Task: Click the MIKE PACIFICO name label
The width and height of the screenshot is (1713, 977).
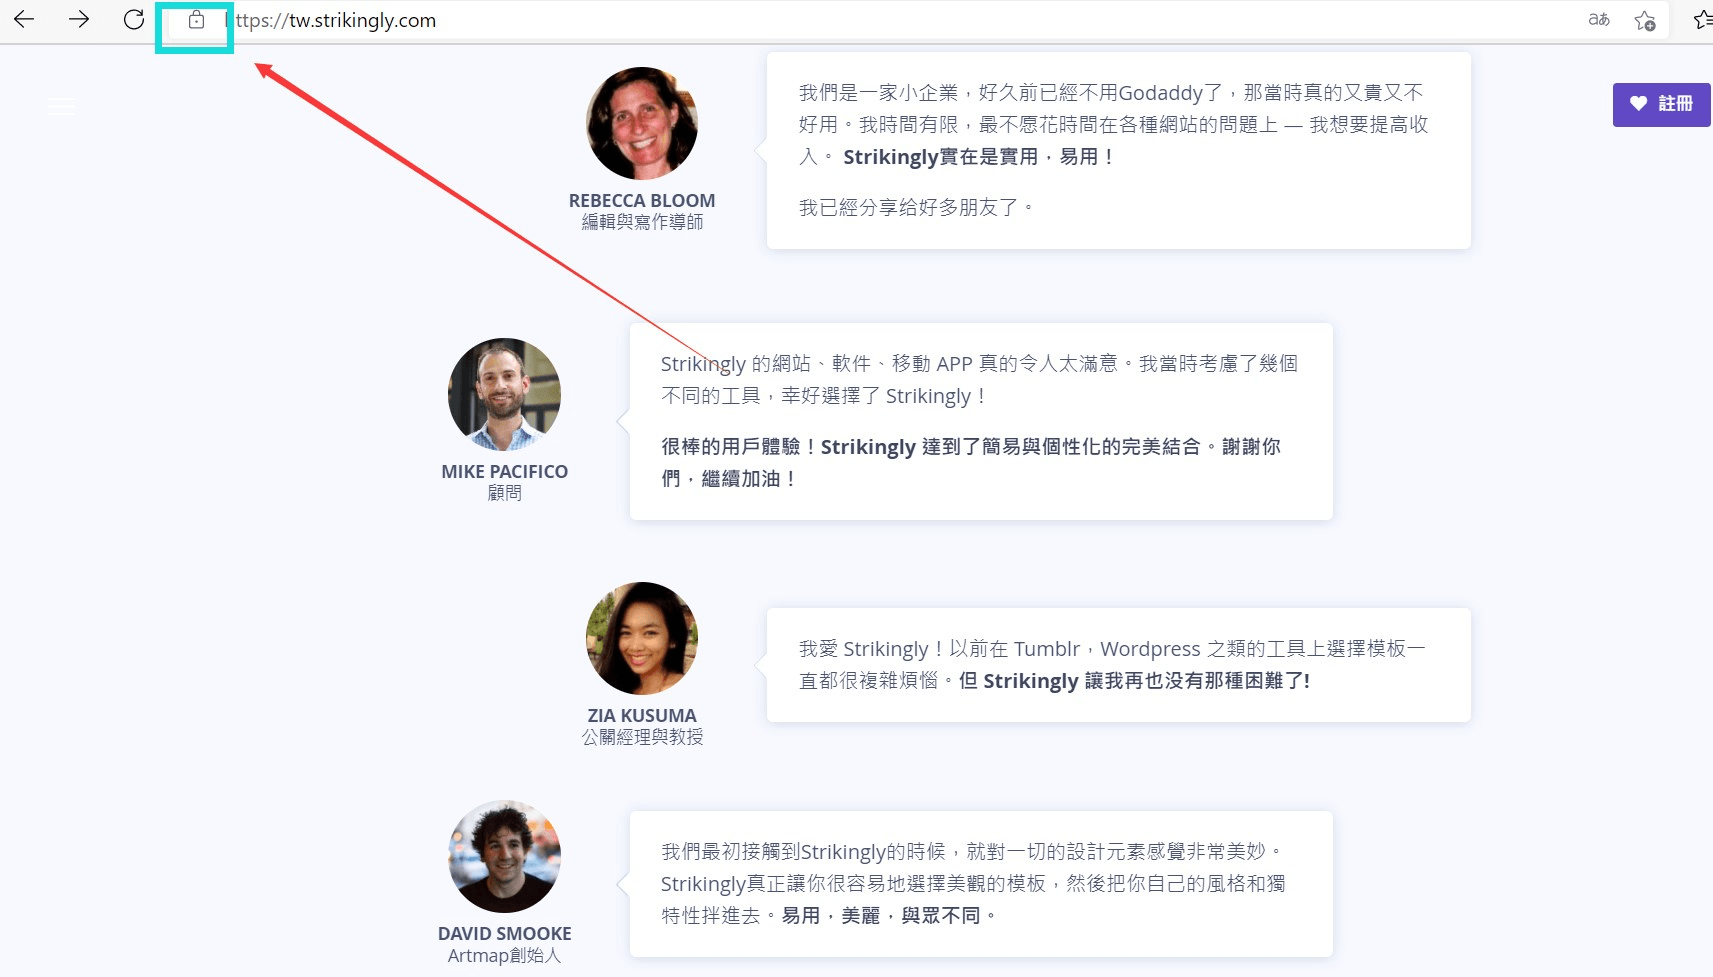Action: (x=504, y=472)
